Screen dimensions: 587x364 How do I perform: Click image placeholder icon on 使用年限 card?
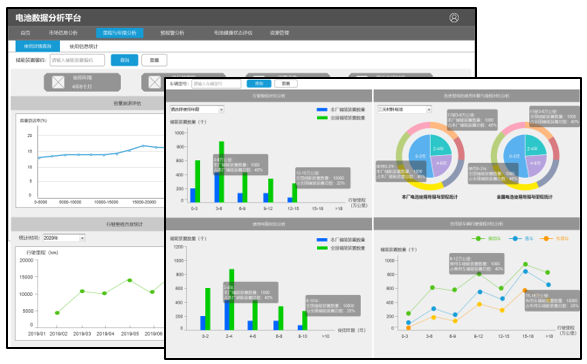click(58, 82)
